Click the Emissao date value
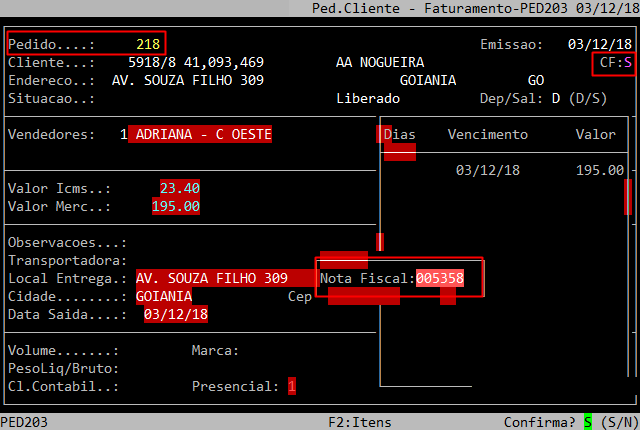 [596, 44]
